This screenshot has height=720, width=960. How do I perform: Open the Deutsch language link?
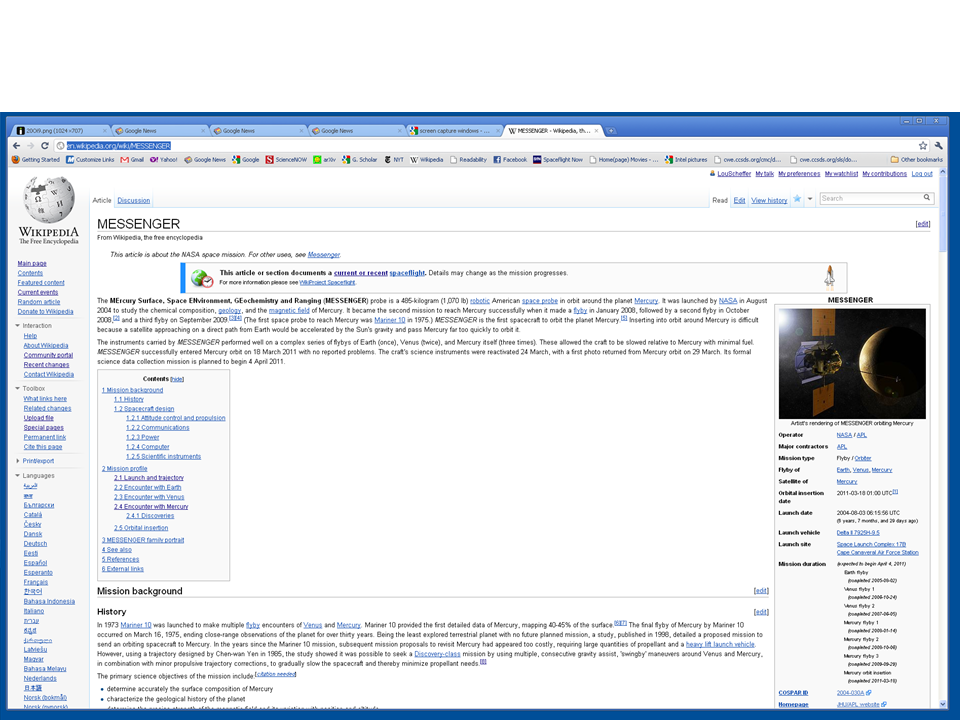[35, 544]
